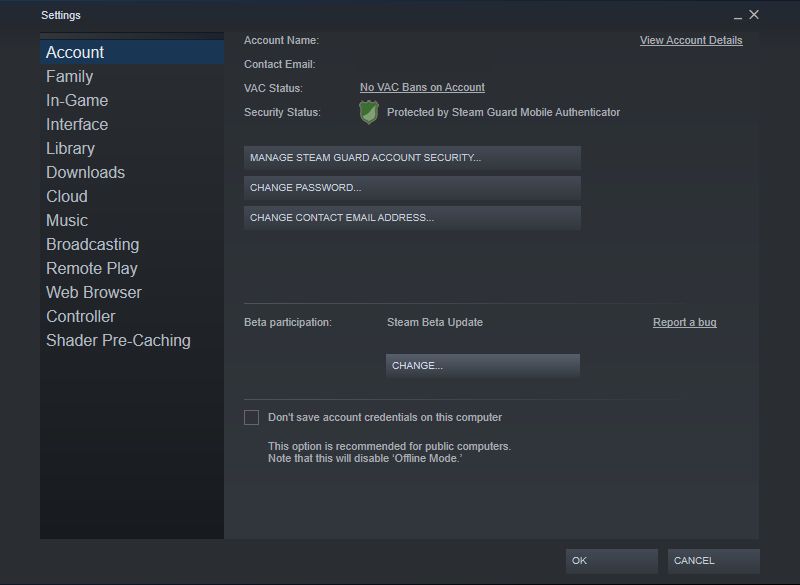The width and height of the screenshot is (800, 585).
Task: Click the Change Password button
Action: 412,188
